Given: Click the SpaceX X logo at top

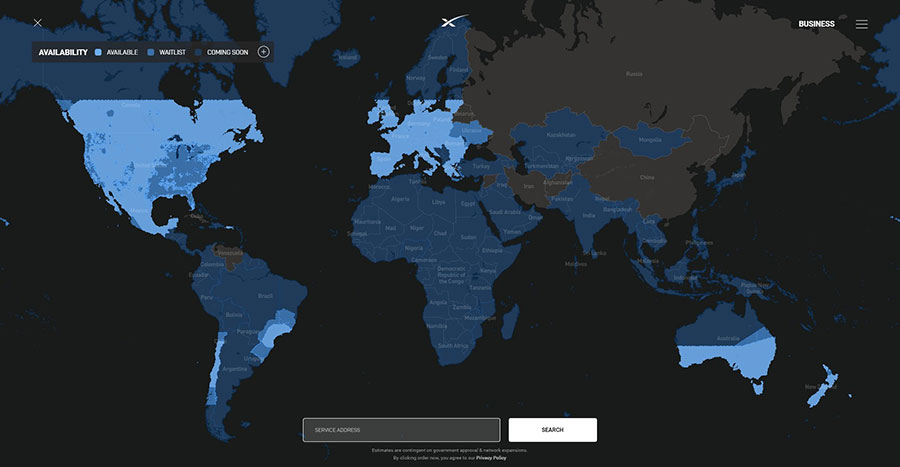Looking at the screenshot, I should 454,22.
